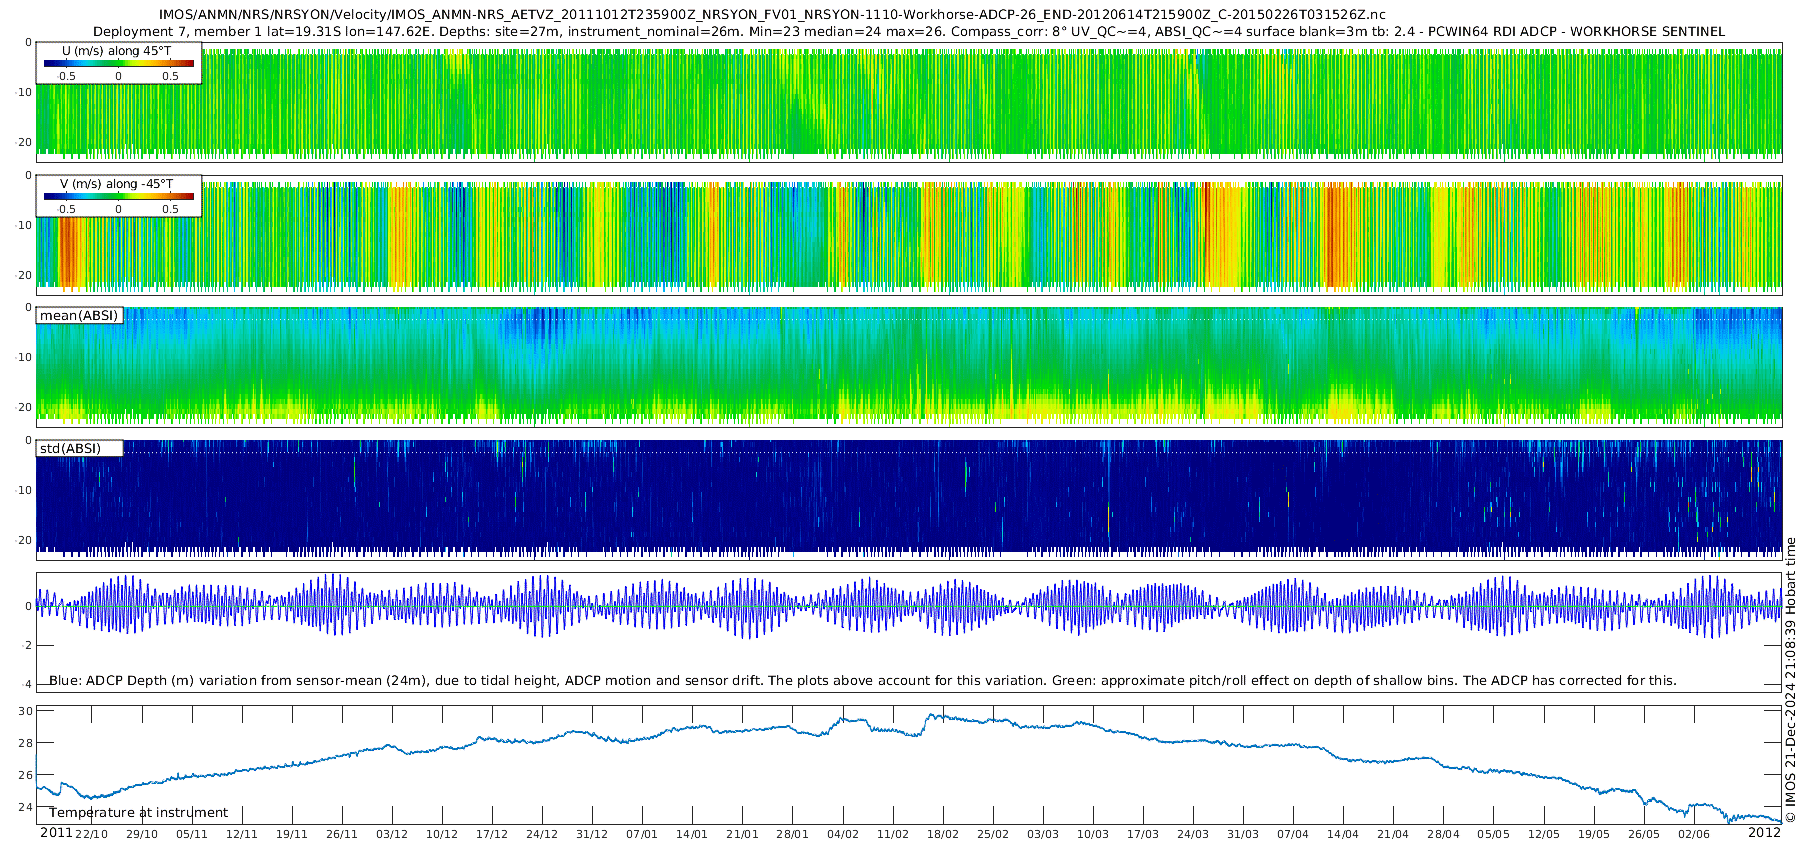Select the 26/11 date tick
The image size is (1800, 850).
coord(341,834)
